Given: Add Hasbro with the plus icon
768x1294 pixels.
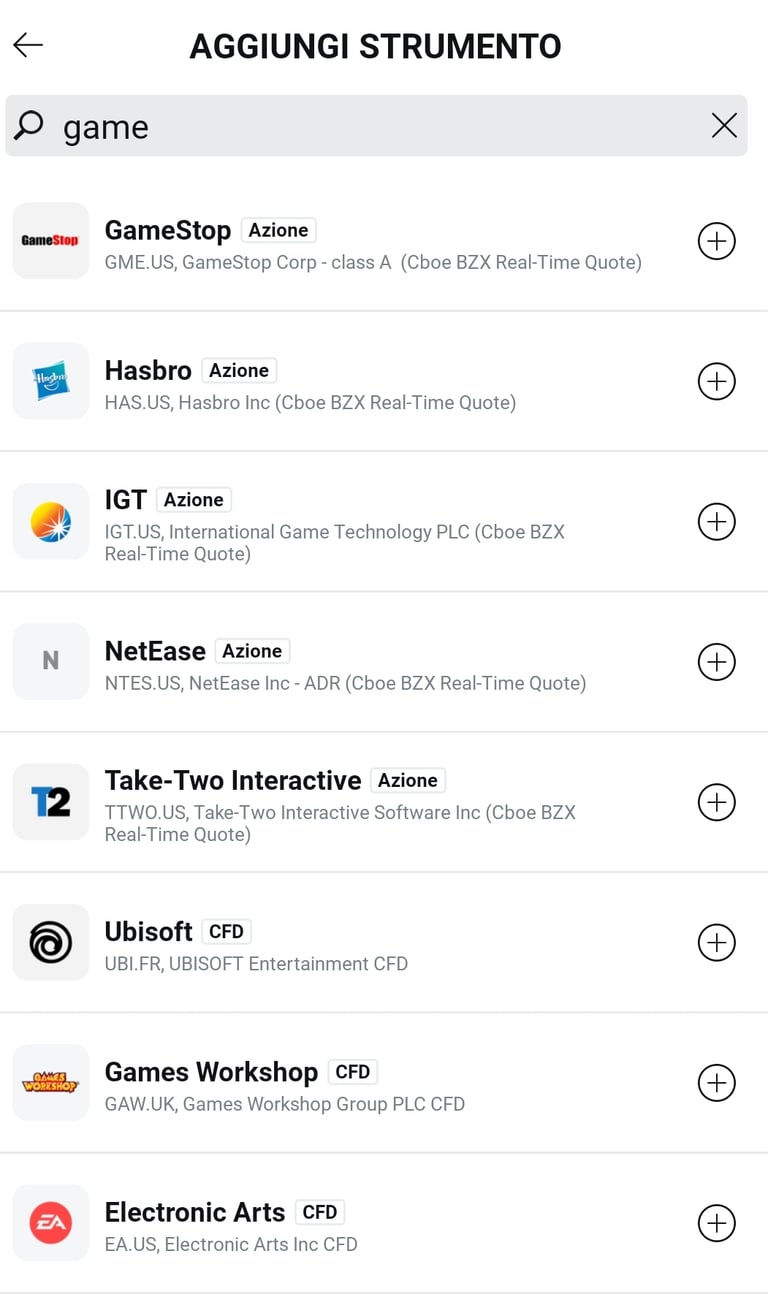Looking at the screenshot, I should [716, 381].
